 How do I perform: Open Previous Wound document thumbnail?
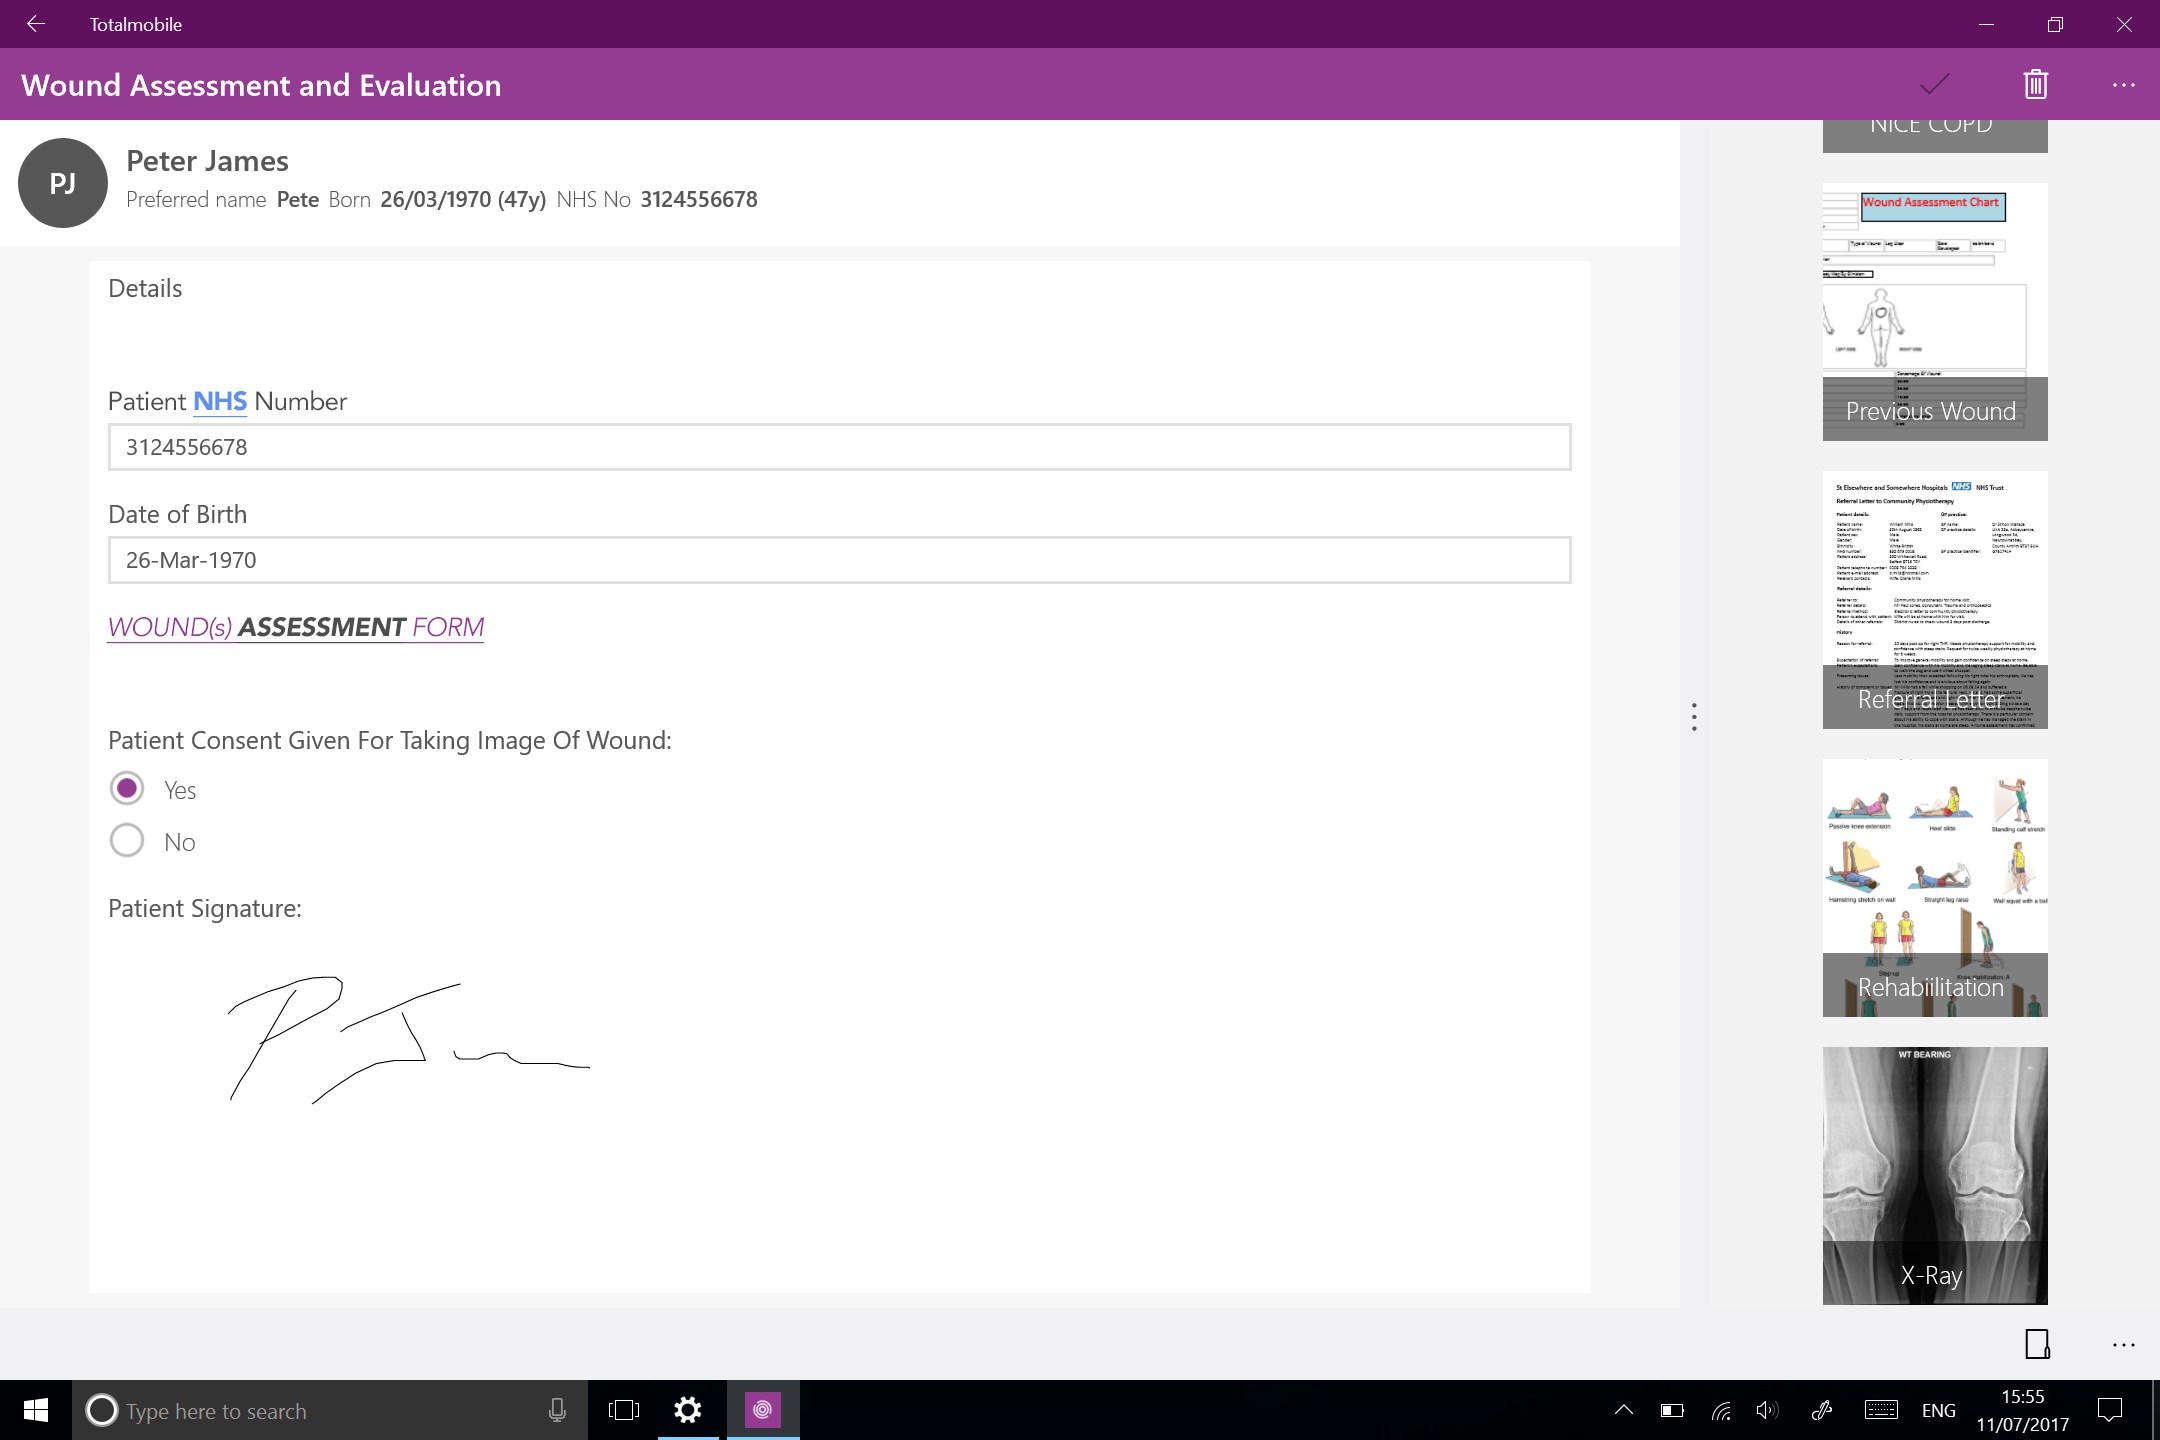1934,311
